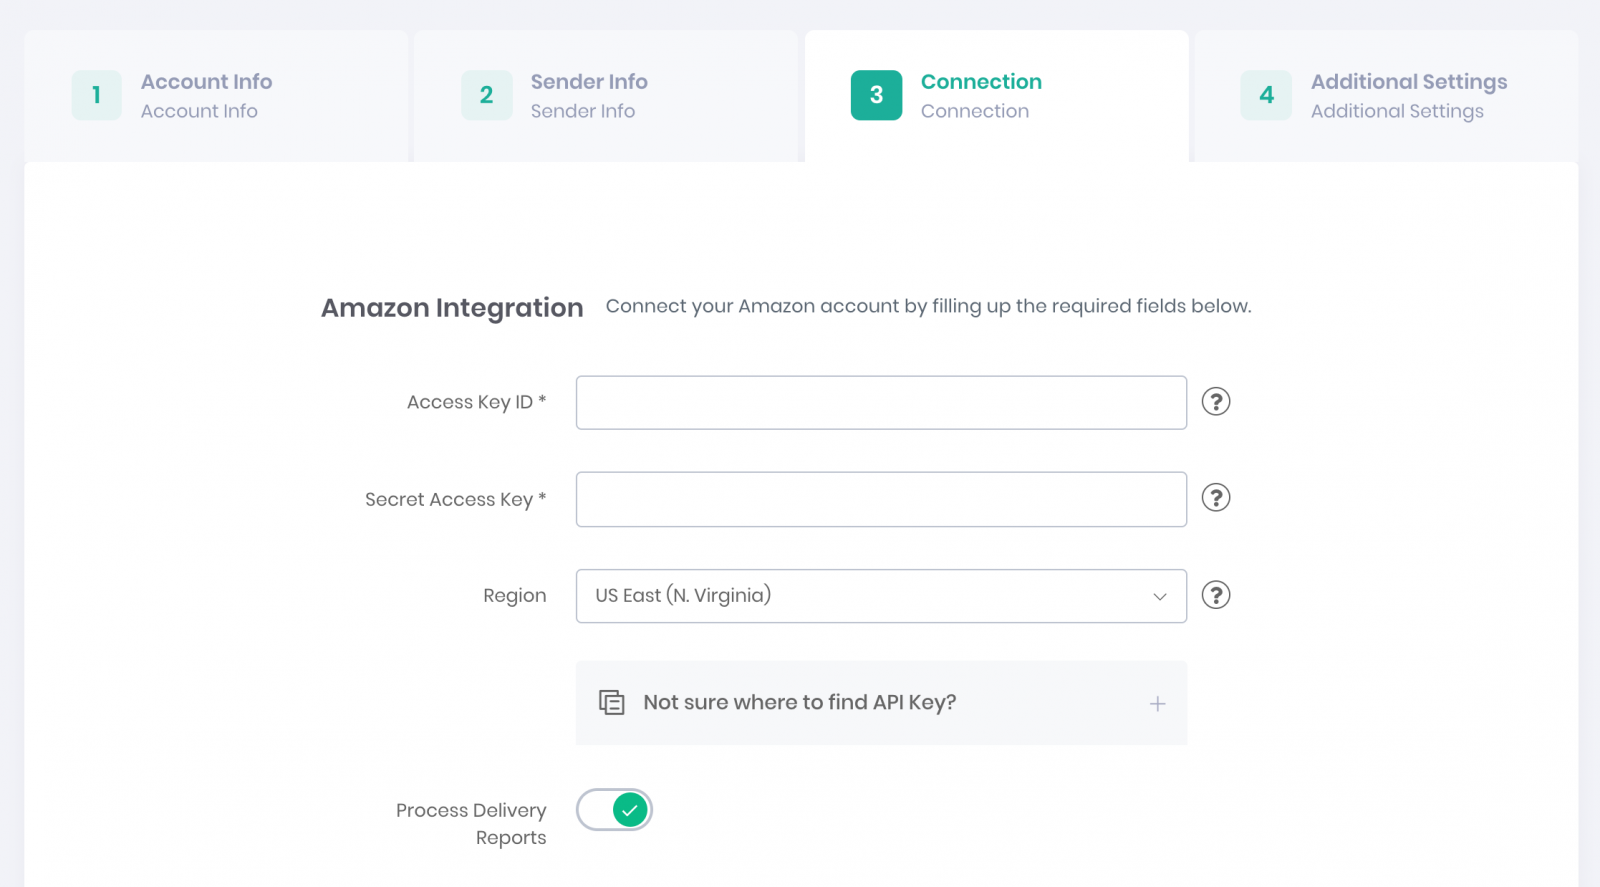Disable the Process Delivery Reports toggle
This screenshot has height=887, width=1600.
614,810
